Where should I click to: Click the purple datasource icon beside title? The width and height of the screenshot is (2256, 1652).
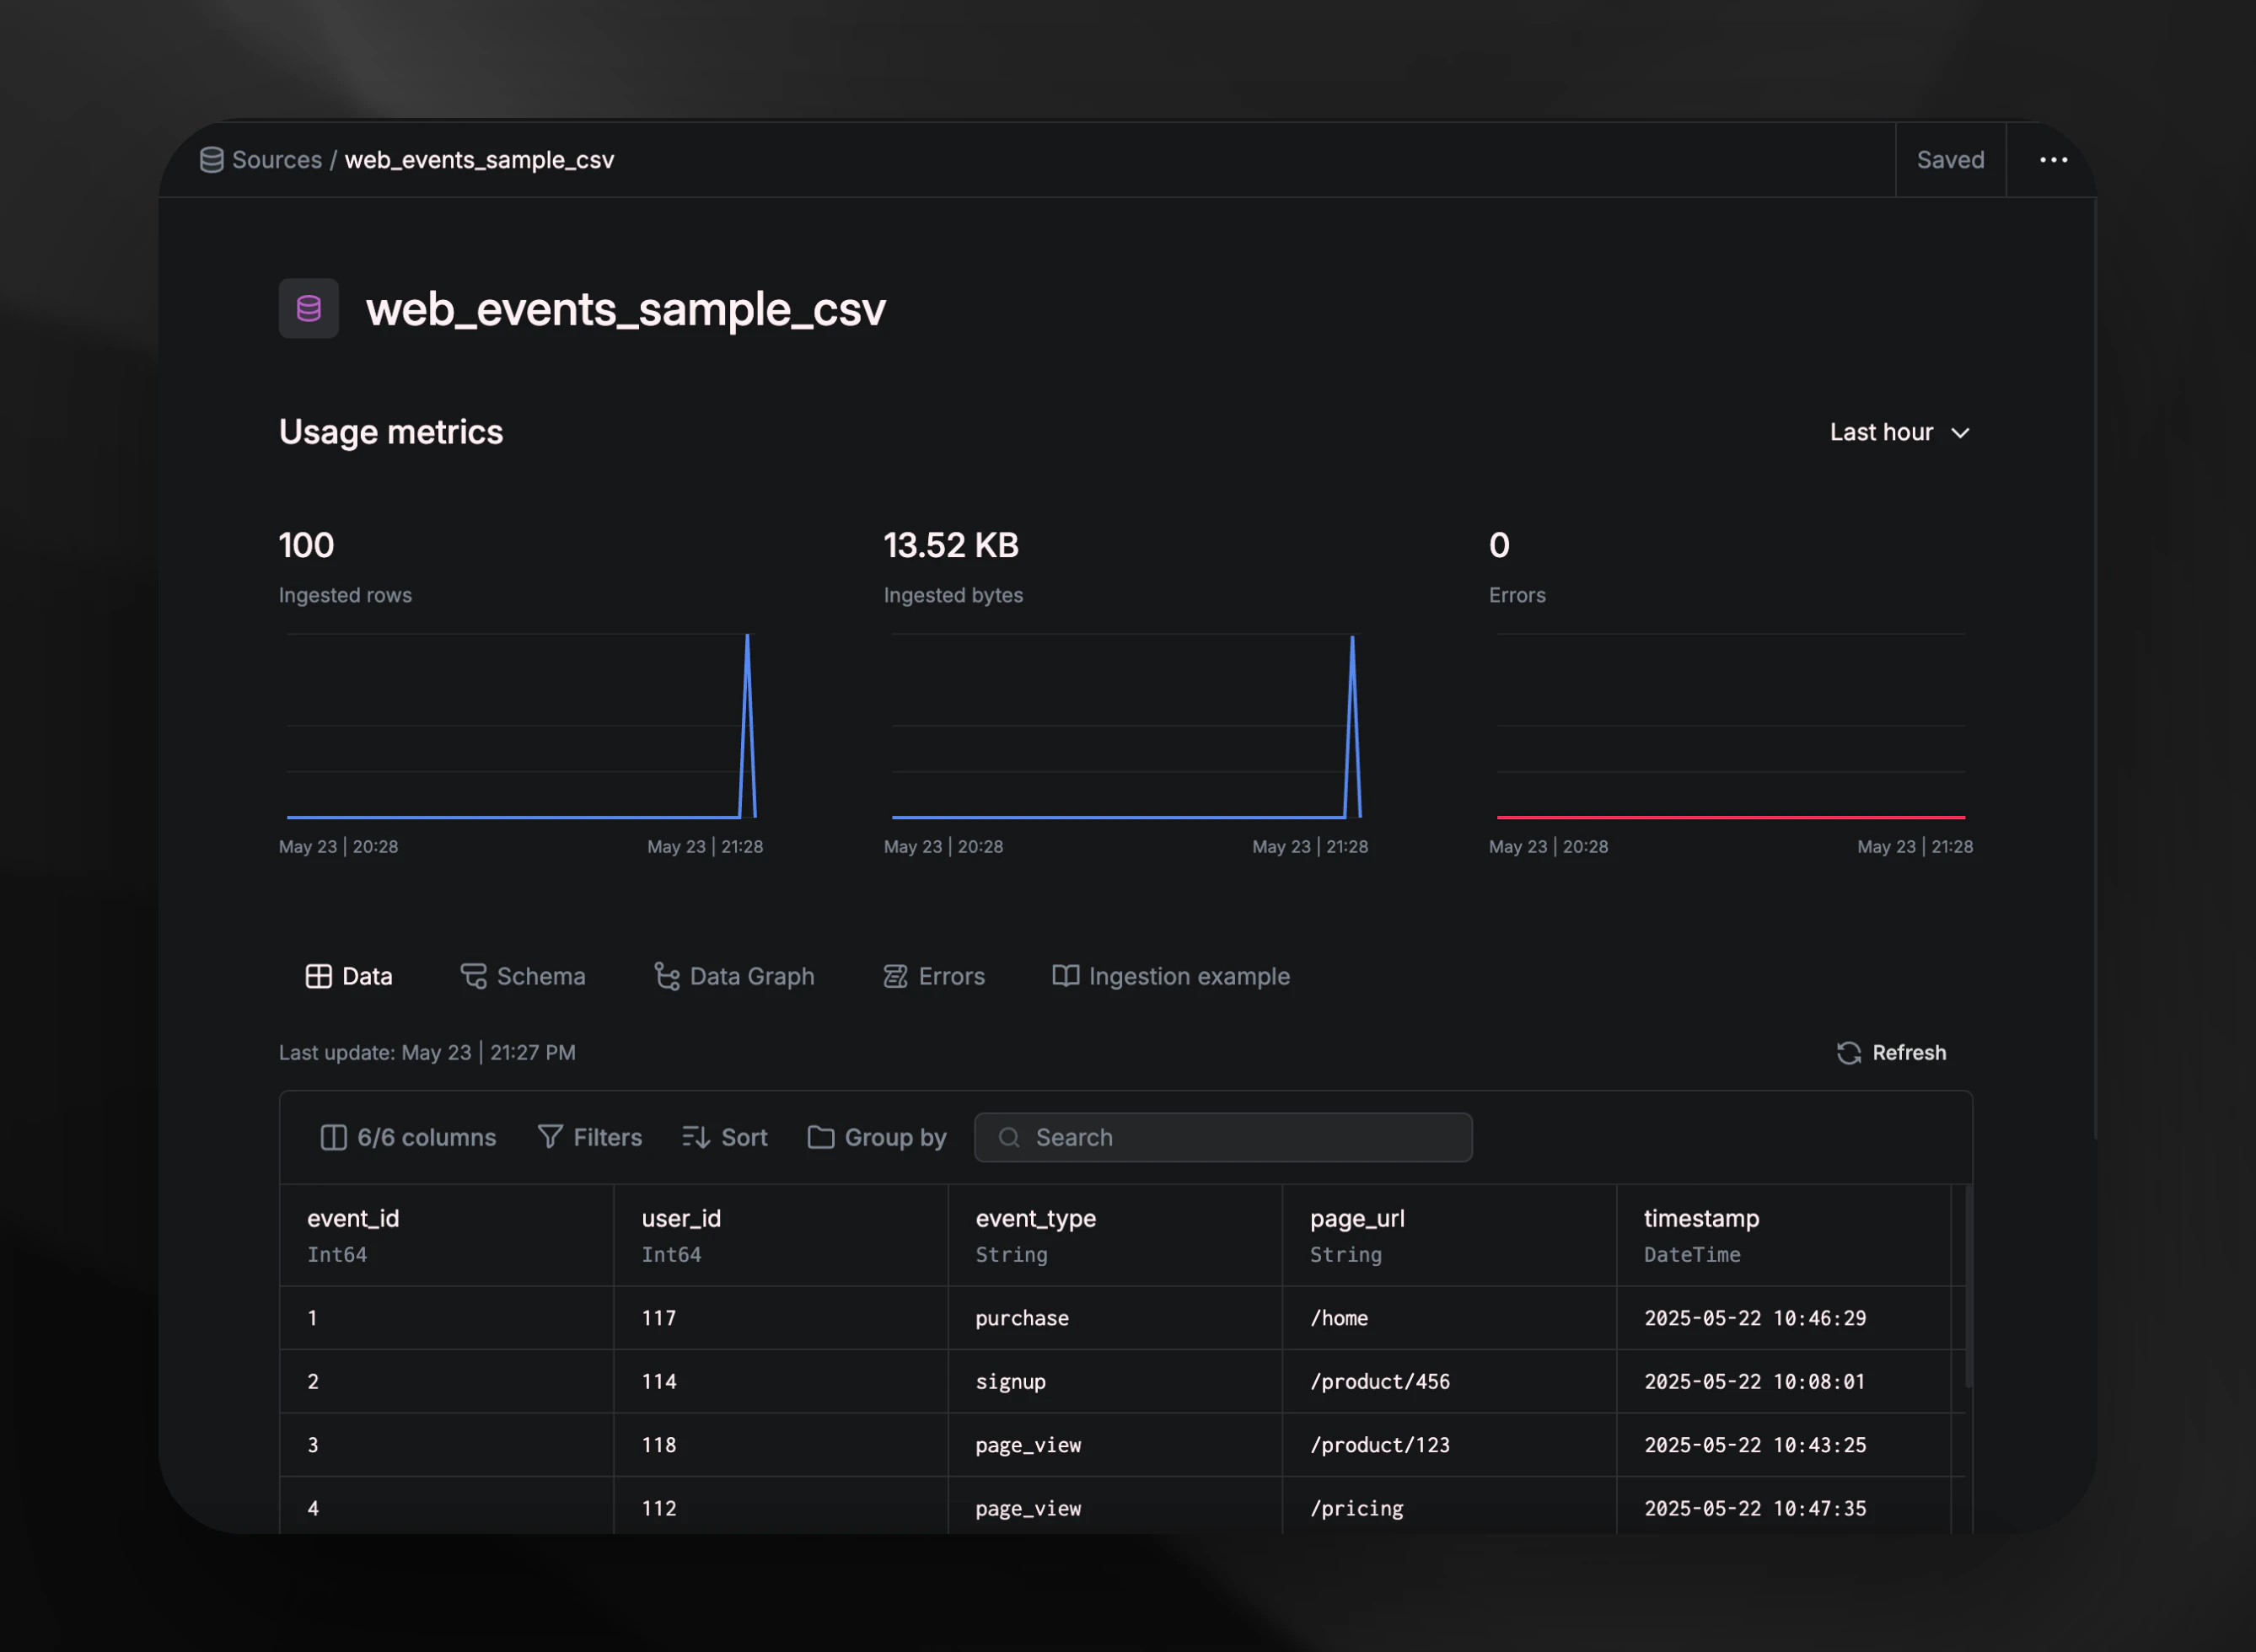tap(308, 309)
